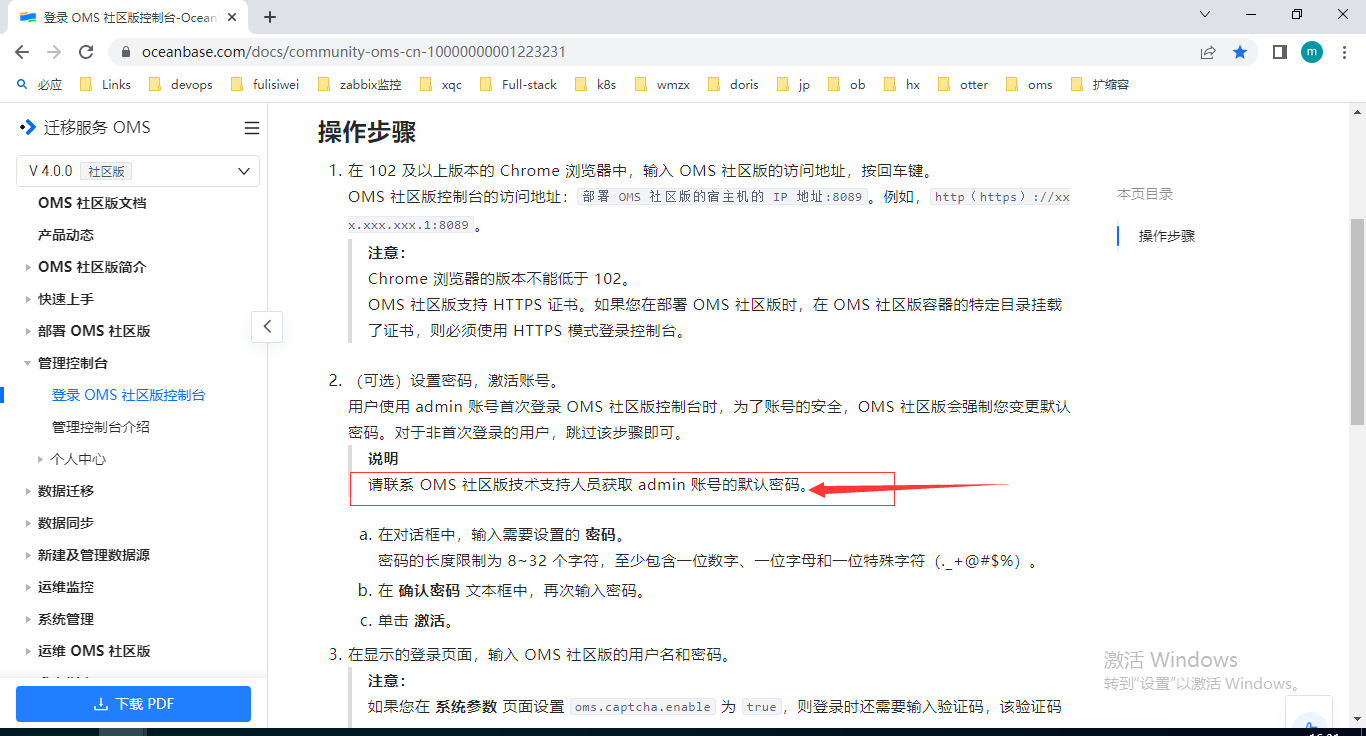This screenshot has width=1366, height=736.
Task: Open the devops bookmark folder
Action: click(180, 84)
